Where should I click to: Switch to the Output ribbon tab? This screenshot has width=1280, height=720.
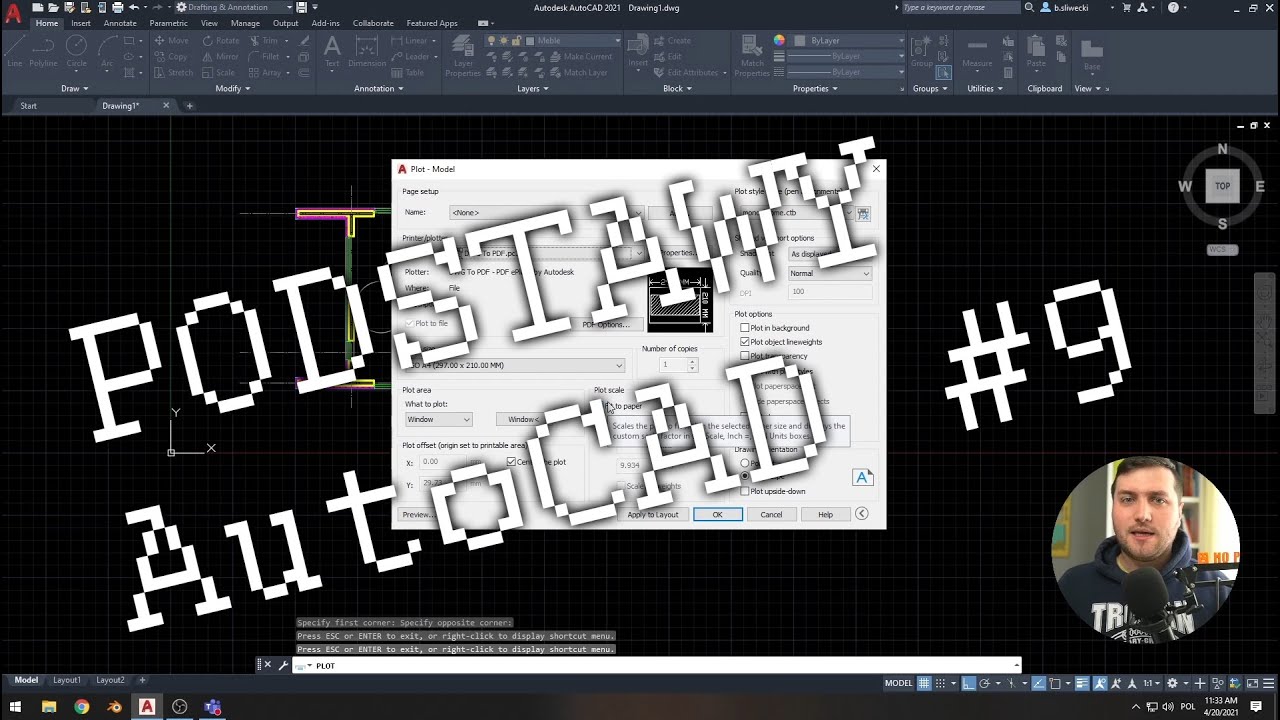point(286,23)
